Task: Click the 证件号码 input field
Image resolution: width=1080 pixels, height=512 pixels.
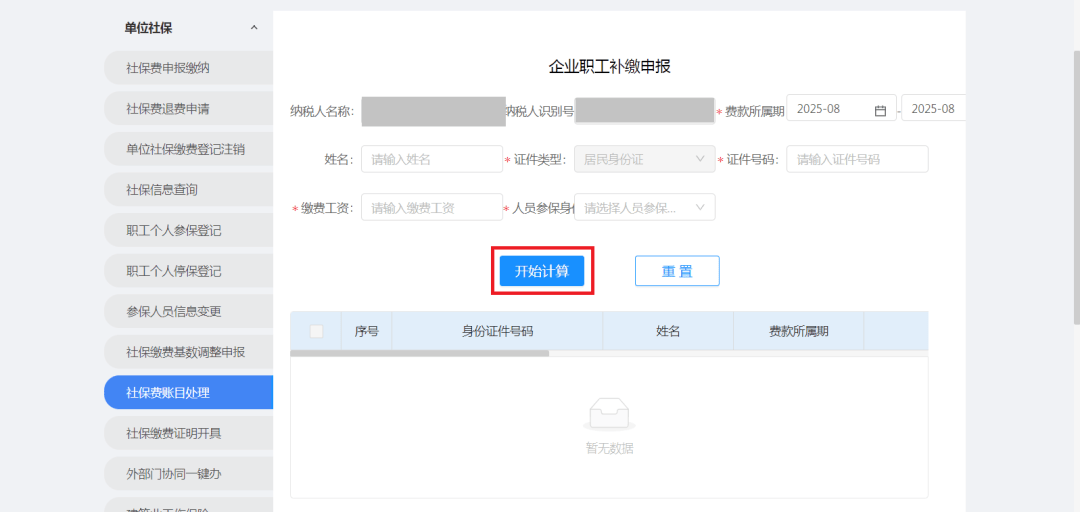Action: 858,159
